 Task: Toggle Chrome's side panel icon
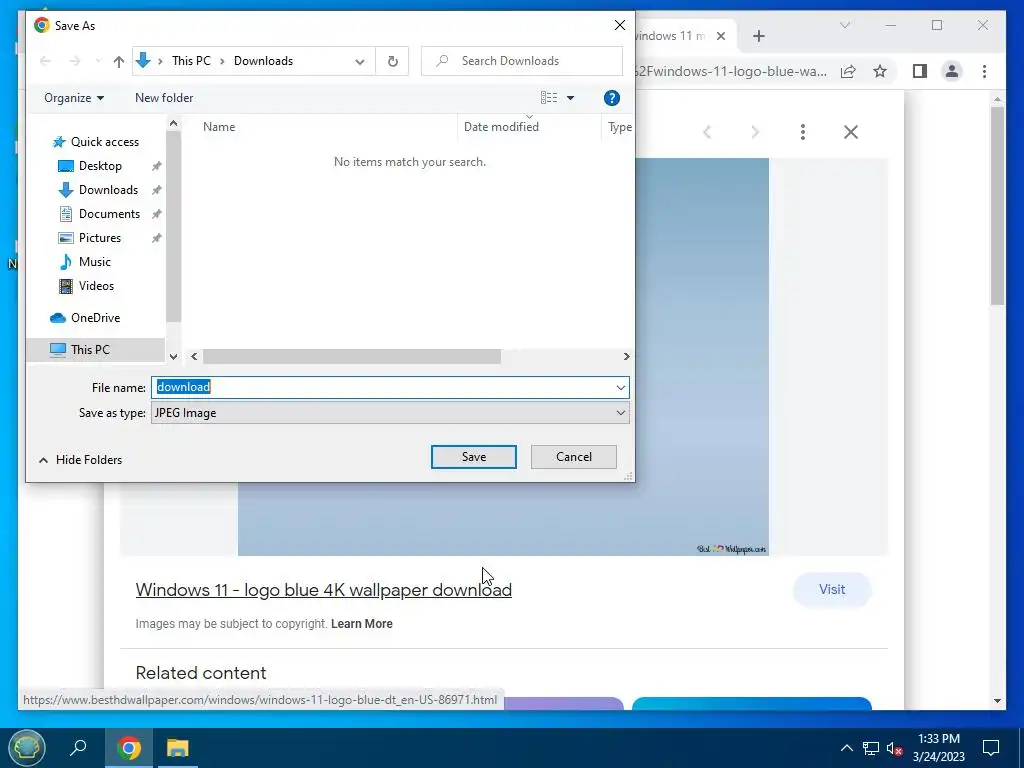[920, 71]
